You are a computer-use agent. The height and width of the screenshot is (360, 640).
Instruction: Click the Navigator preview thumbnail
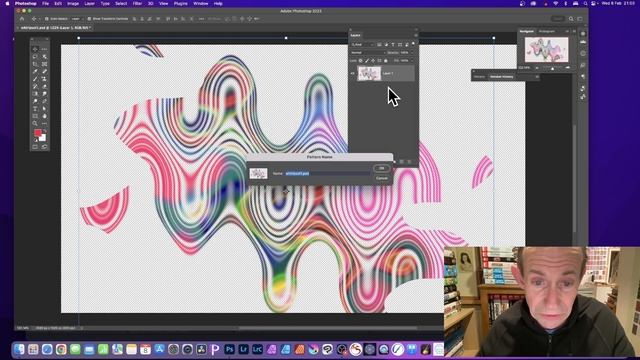[547, 49]
